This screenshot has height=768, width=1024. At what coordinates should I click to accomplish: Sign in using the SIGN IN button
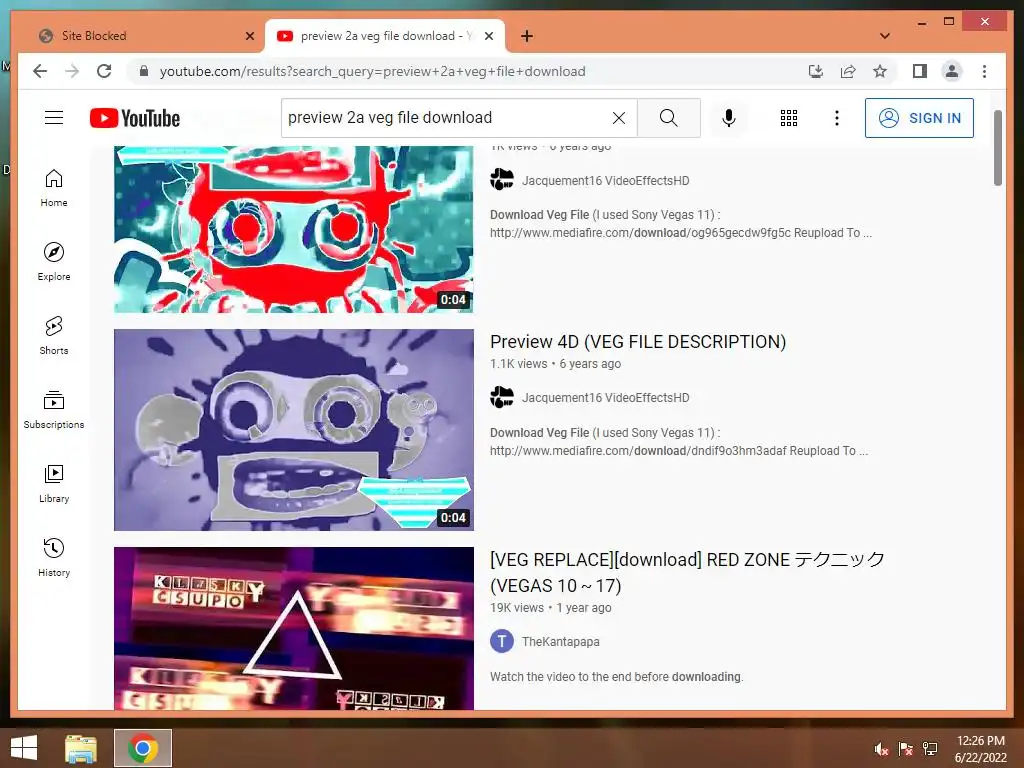(x=919, y=118)
